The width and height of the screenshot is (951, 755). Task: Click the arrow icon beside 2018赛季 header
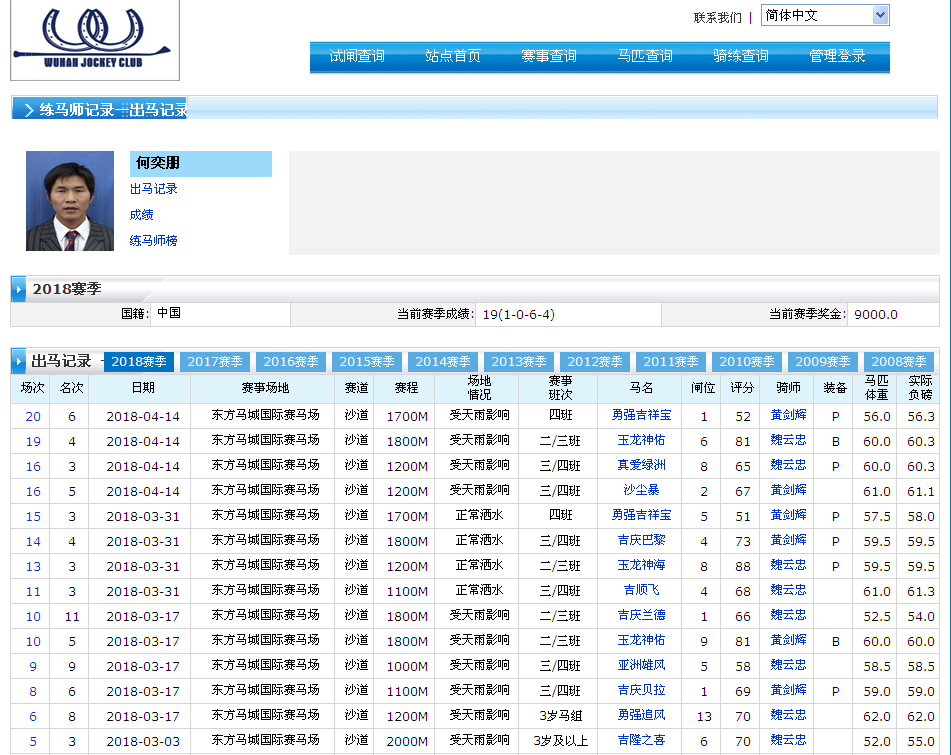click(19, 290)
